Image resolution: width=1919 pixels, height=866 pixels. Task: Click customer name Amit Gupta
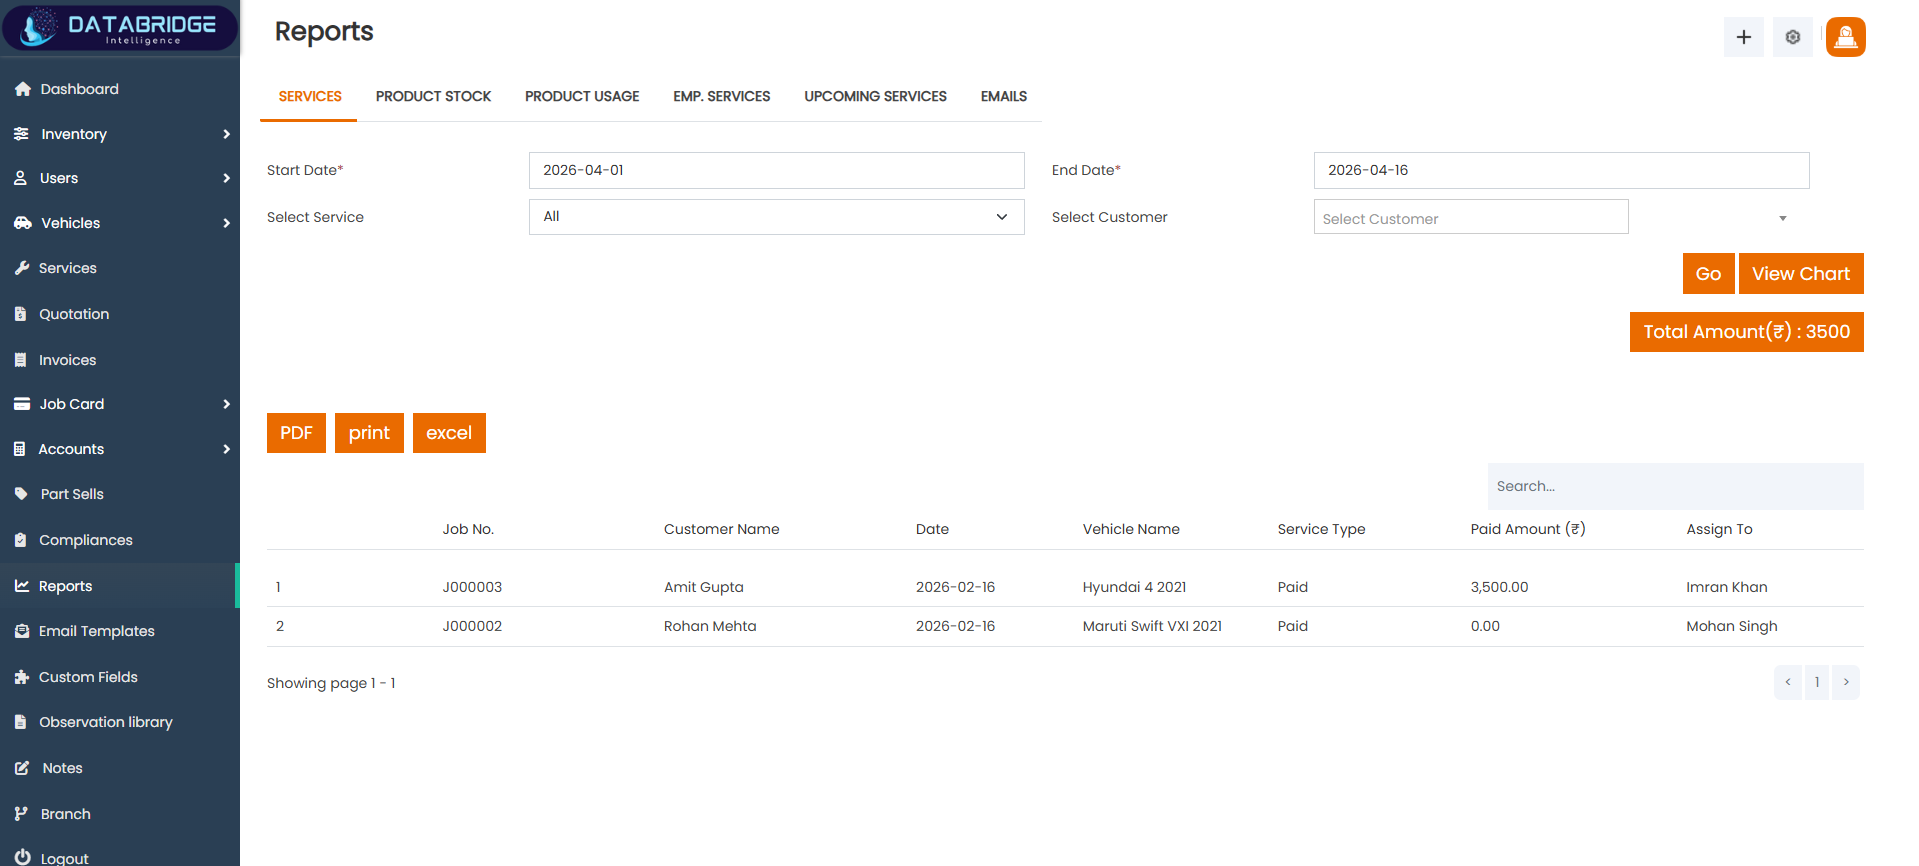coord(703,587)
